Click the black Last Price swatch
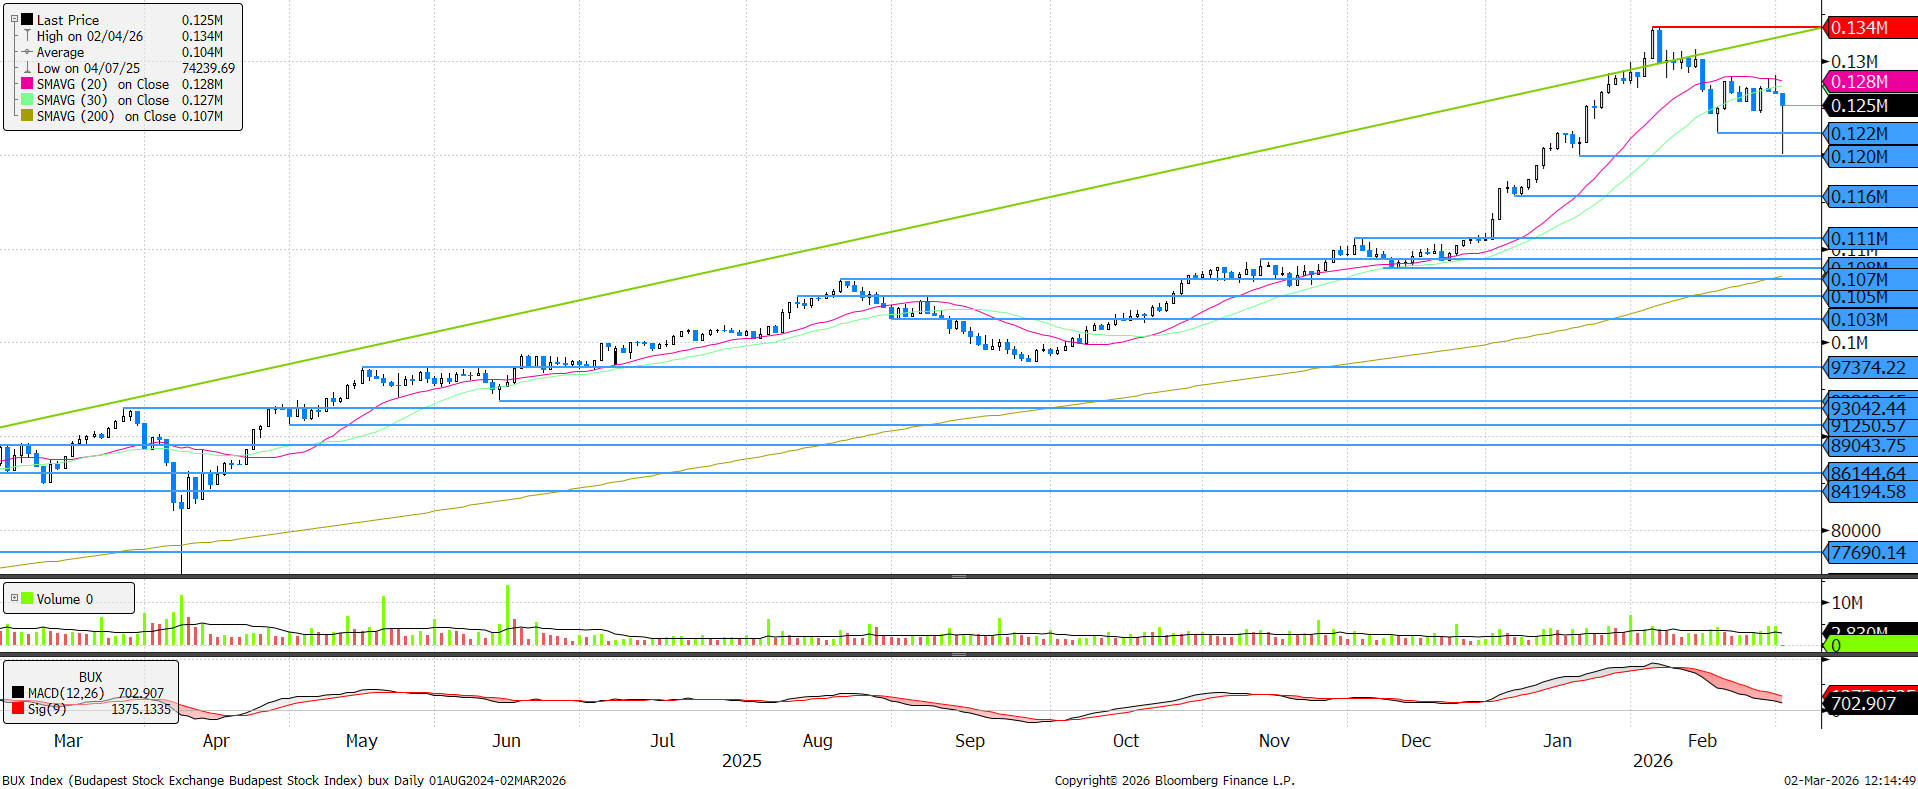 27,20
